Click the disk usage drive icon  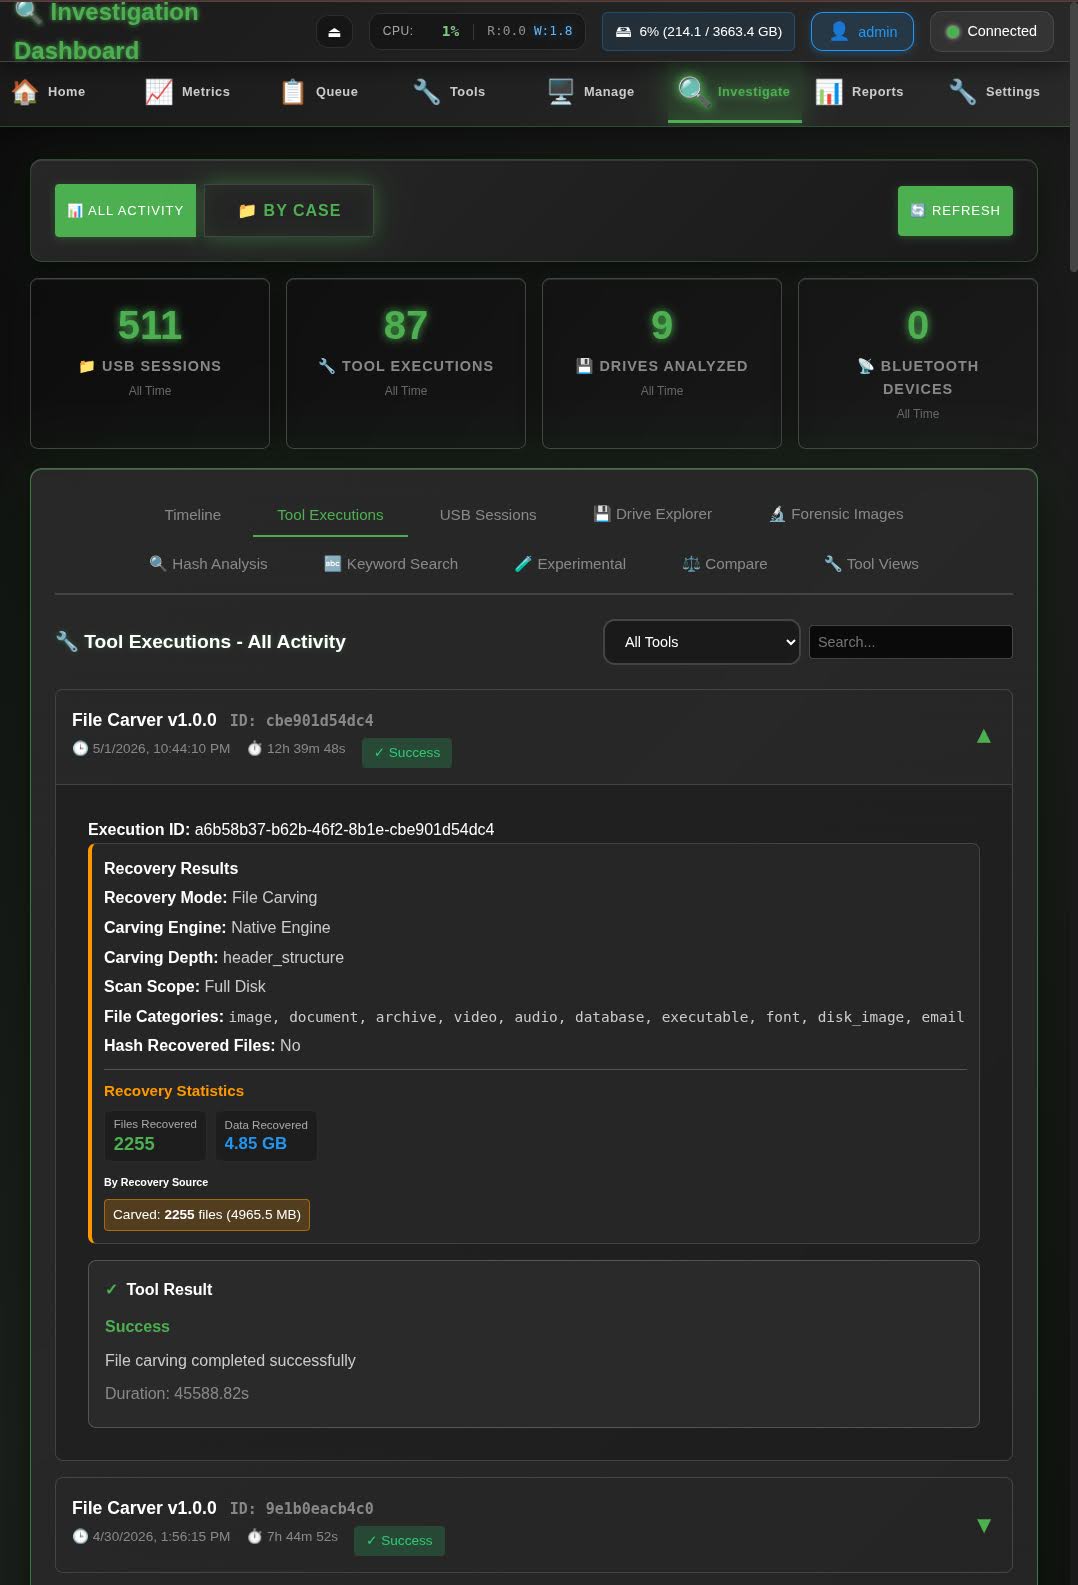pos(623,32)
